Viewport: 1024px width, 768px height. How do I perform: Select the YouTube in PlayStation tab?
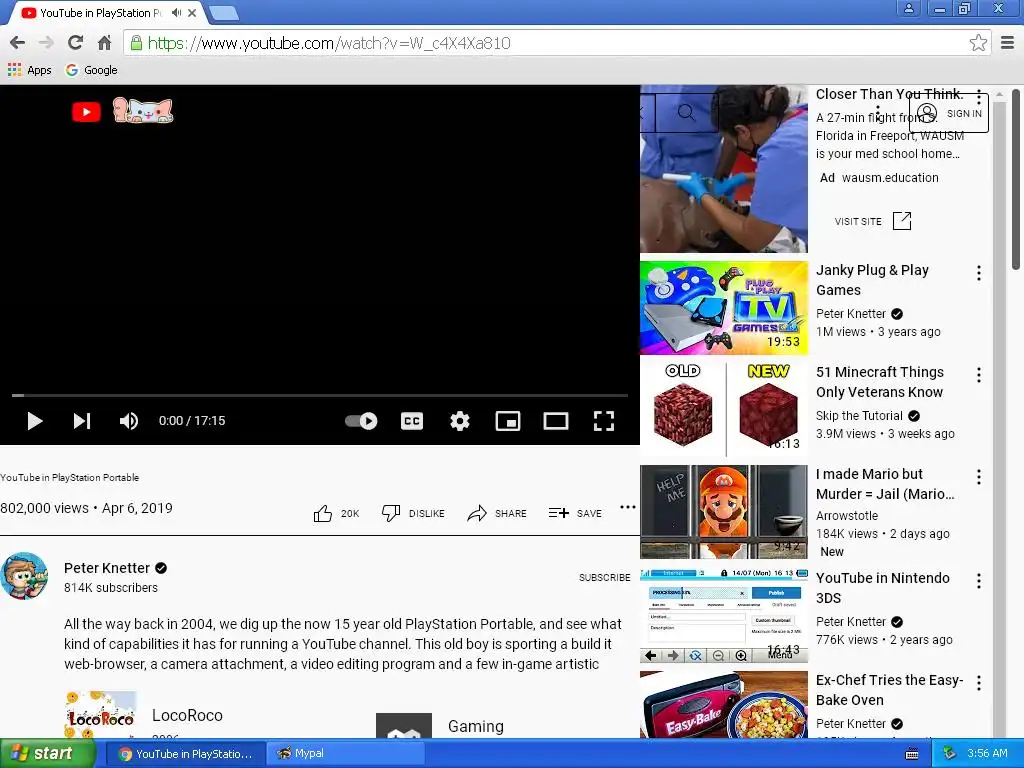[x=98, y=13]
